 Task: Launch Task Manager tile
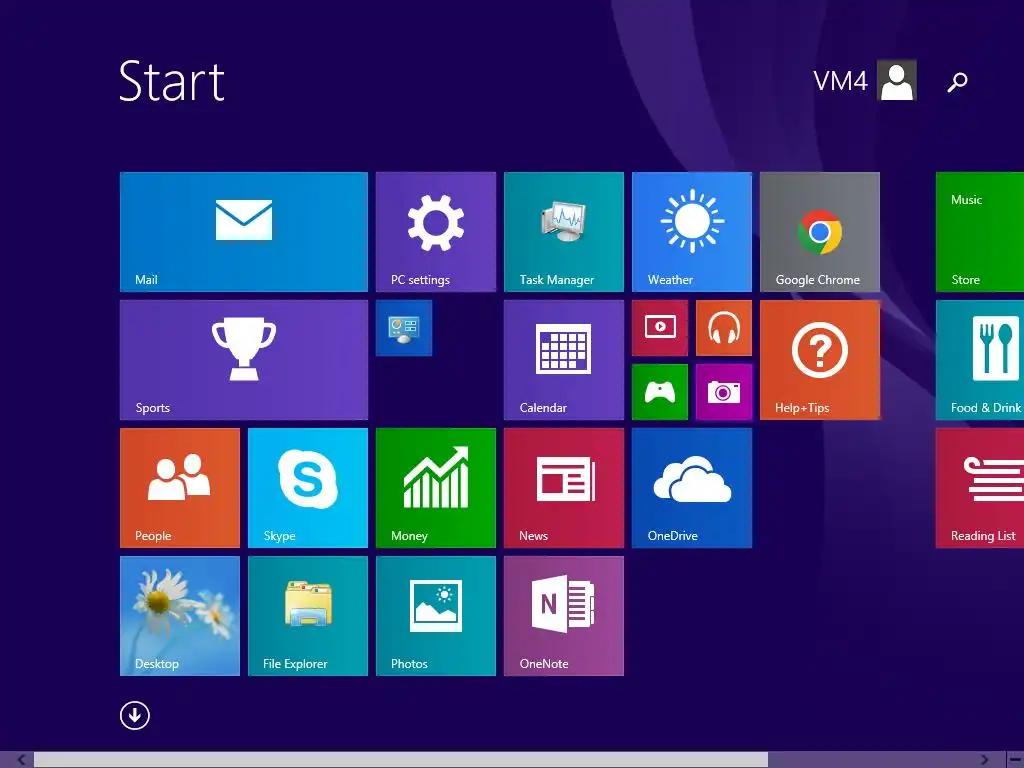point(564,232)
